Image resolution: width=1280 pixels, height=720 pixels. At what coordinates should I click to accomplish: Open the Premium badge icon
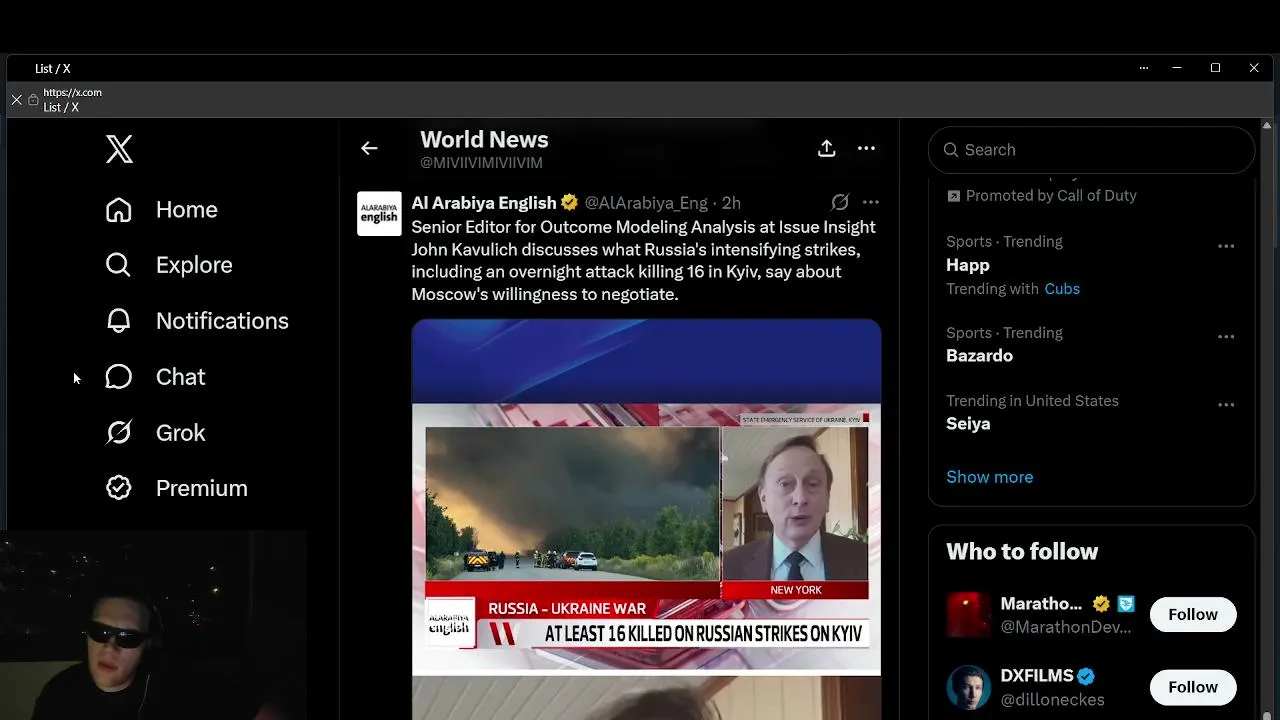[119, 488]
